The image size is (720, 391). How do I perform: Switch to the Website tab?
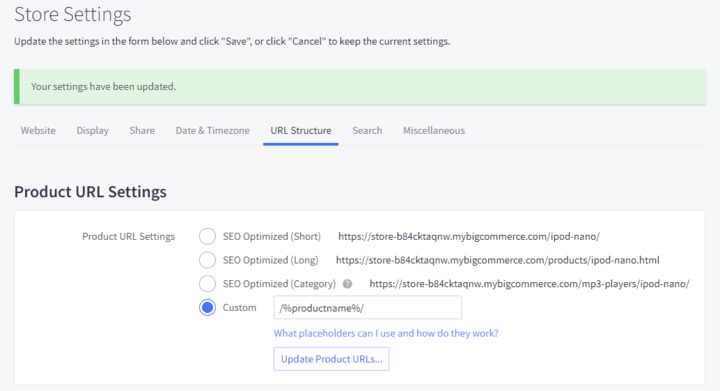click(x=38, y=130)
